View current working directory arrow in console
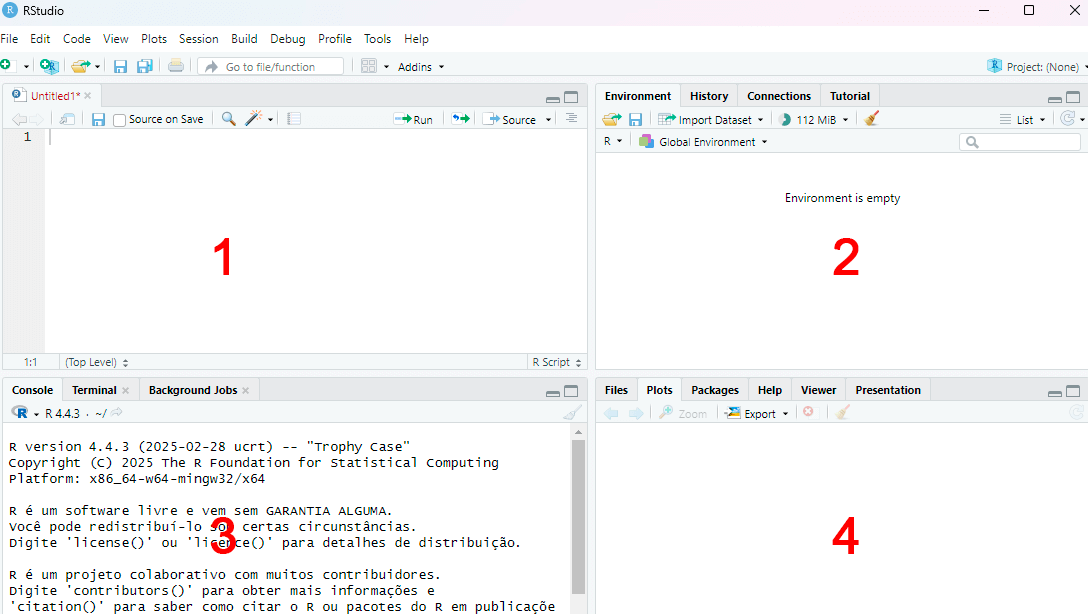This screenshot has height=614, width=1088. click(x=117, y=413)
